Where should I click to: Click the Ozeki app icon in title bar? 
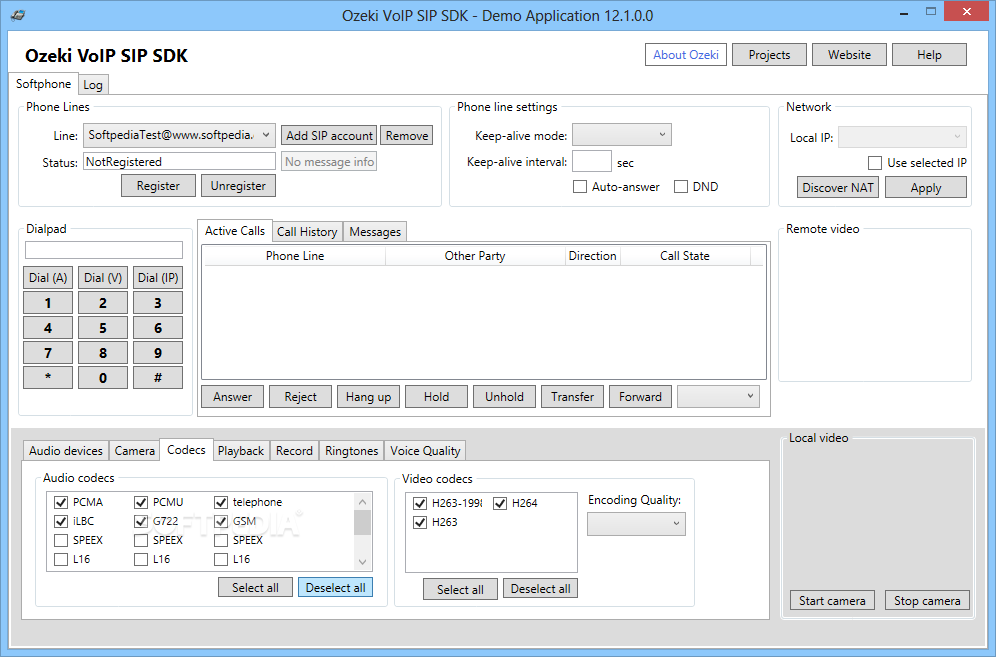[18, 15]
